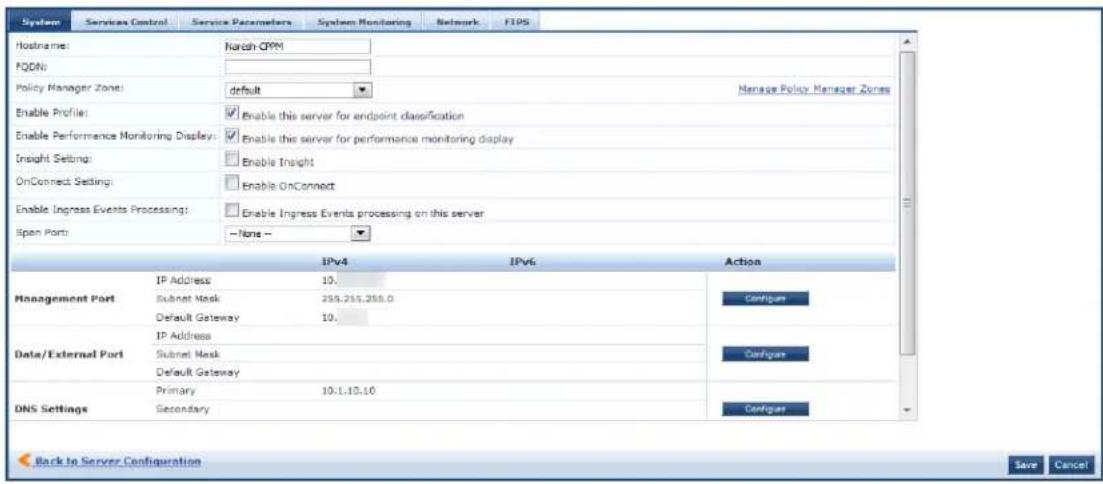Go to the System Monitoring tab
The width and height of the screenshot is (1103, 484).
click(364, 22)
